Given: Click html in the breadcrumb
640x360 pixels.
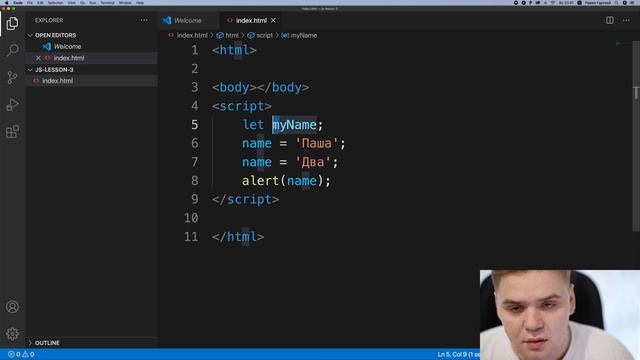Looking at the screenshot, I should pos(231,36).
